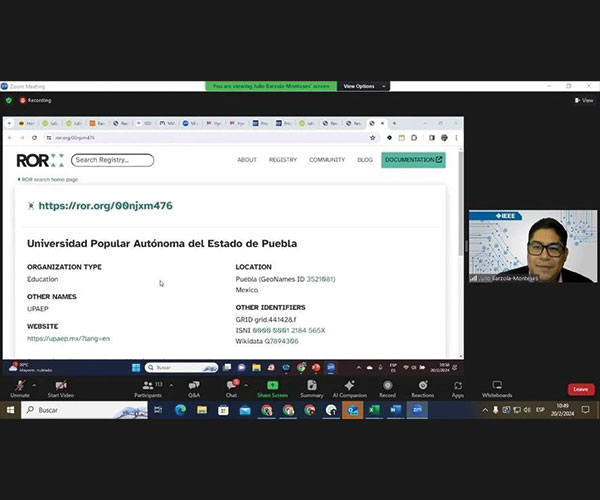This screenshot has width=600, height=500.
Task: Launch Microsoft Edge from taskbar
Action: point(180,410)
